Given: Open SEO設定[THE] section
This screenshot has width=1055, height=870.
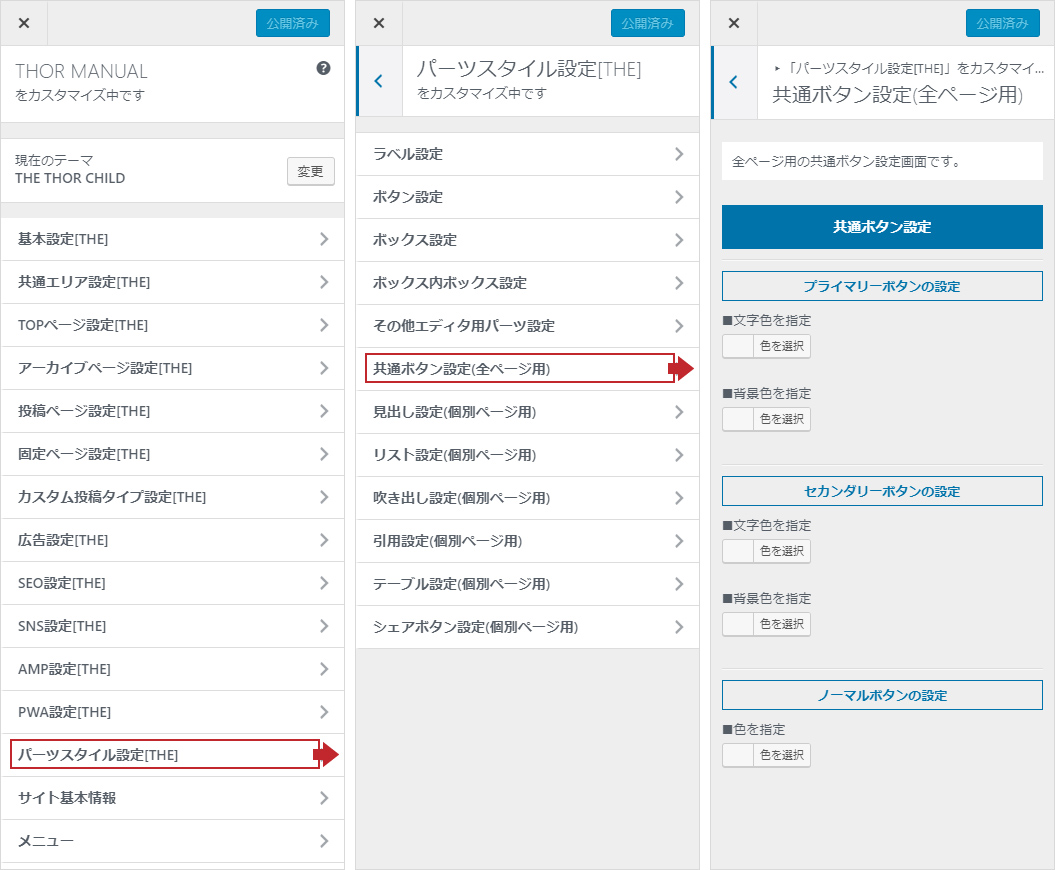Looking at the screenshot, I should tap(172, 583).
